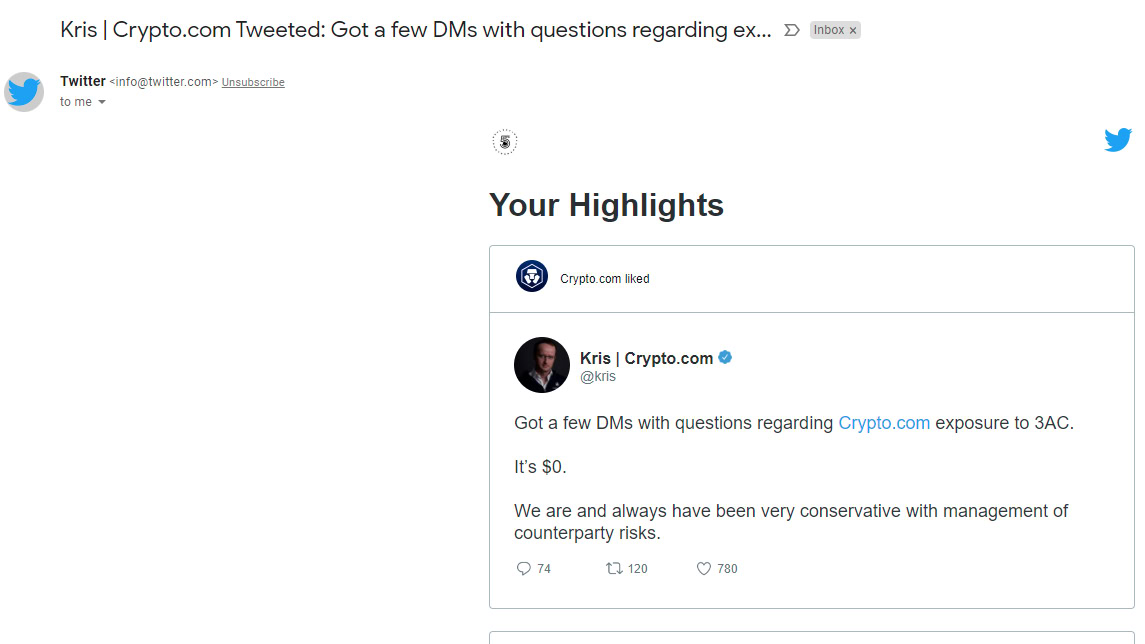Click the "Crypto.com liked" text

[x=605, y=279]
